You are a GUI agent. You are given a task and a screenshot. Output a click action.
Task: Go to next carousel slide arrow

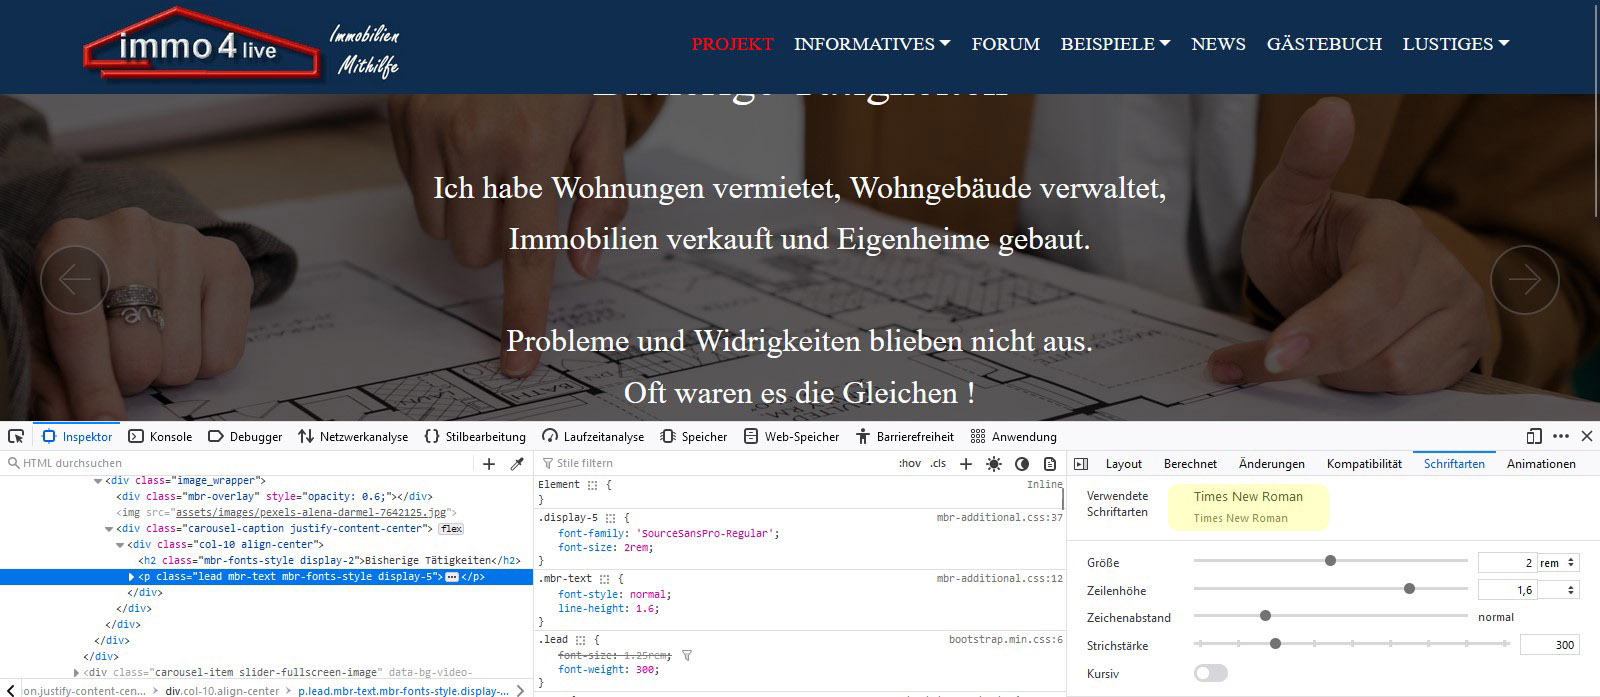[1524, 280]
